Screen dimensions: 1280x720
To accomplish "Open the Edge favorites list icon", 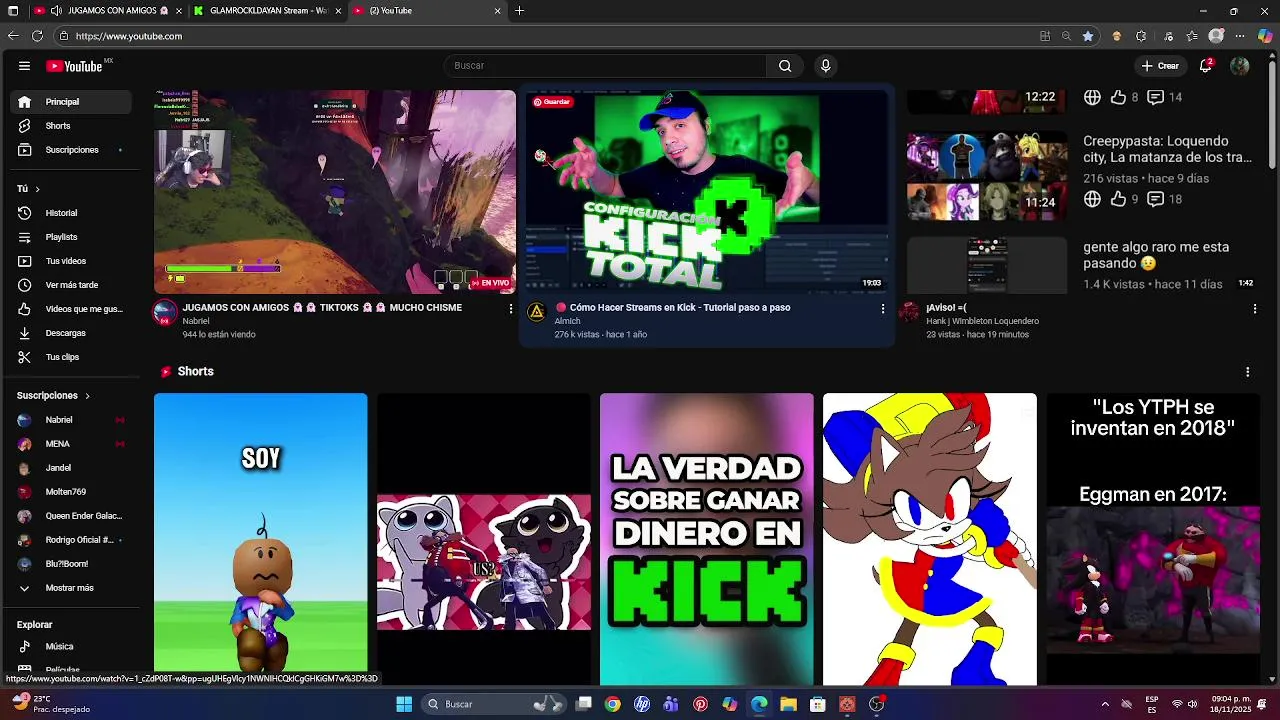I will (x=1192, y=36).
